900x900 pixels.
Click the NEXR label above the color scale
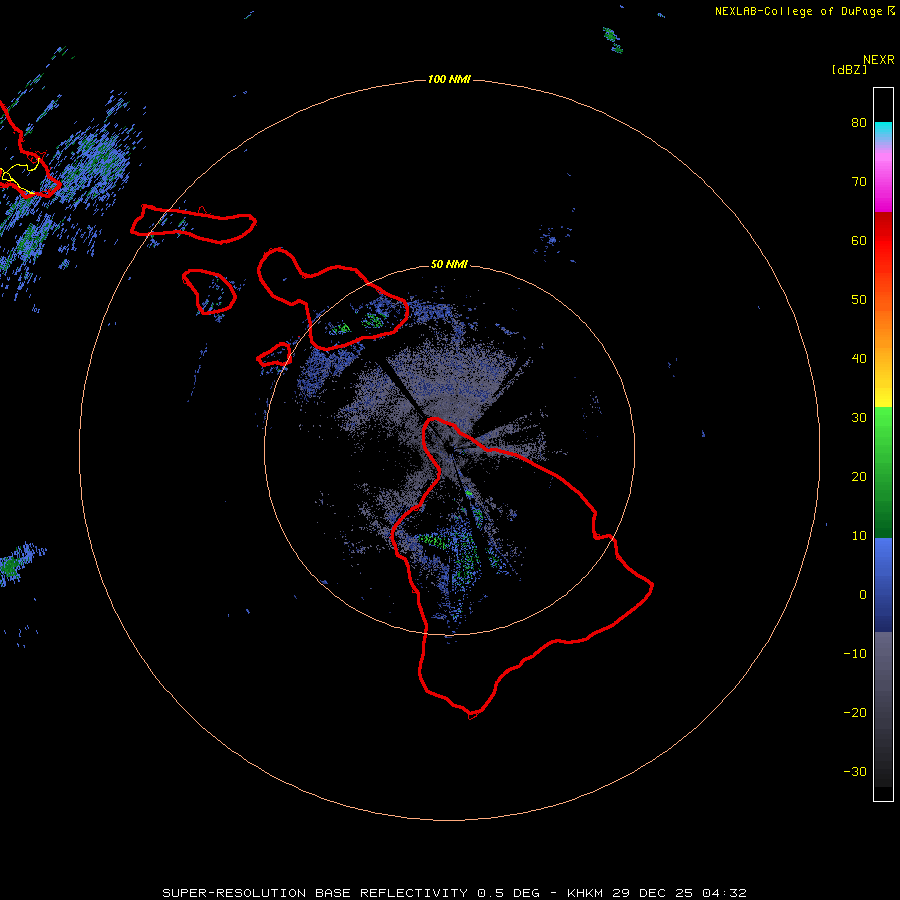click(879, 60)
